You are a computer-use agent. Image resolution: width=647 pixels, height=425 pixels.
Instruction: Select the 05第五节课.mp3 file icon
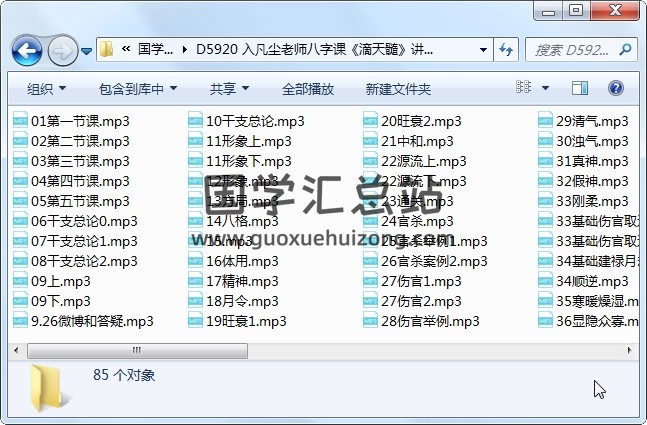tap(20, 201)
